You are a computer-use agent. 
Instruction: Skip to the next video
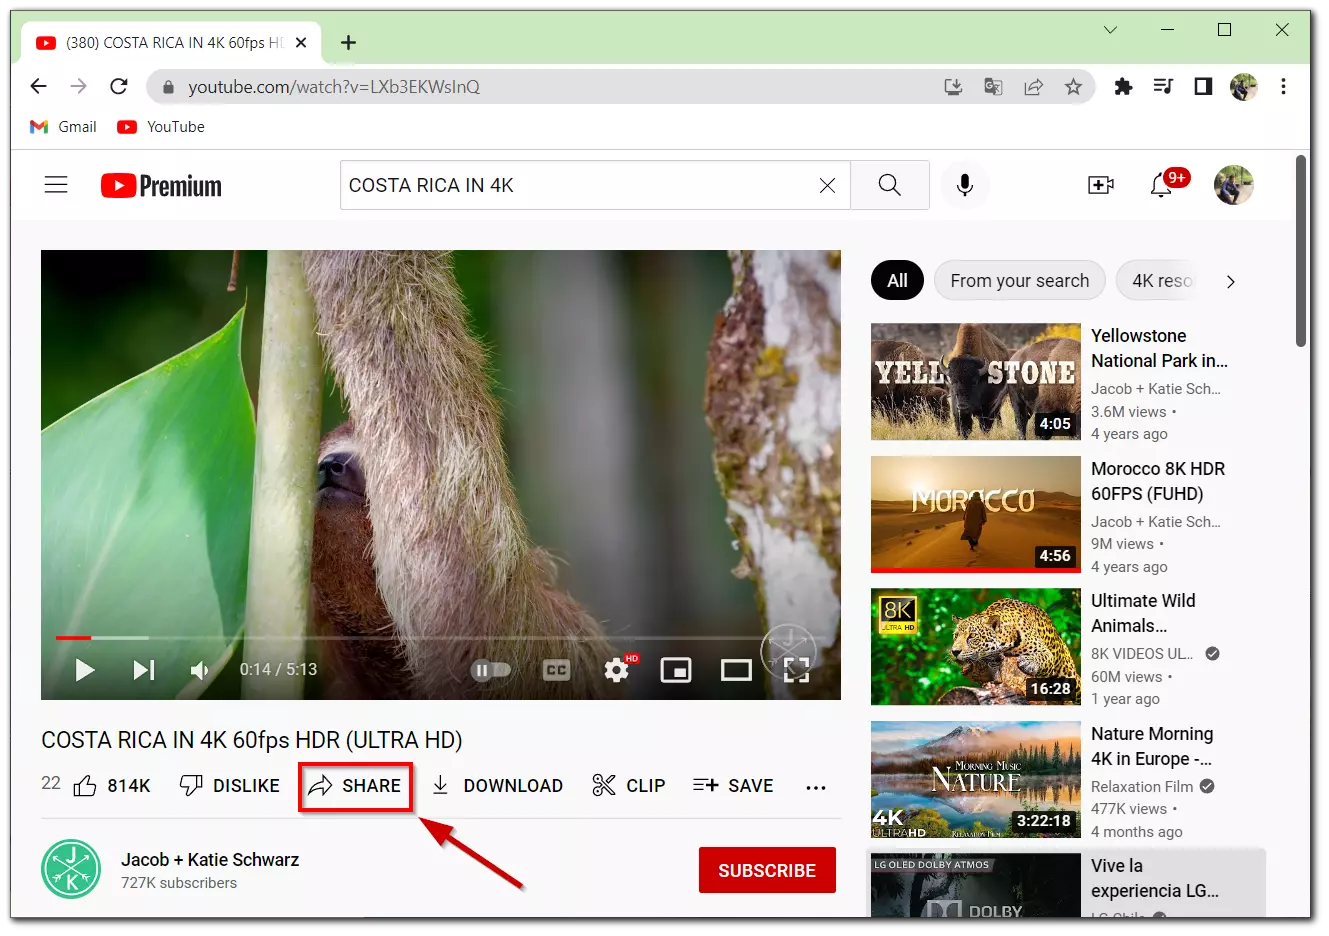[144, 669]
